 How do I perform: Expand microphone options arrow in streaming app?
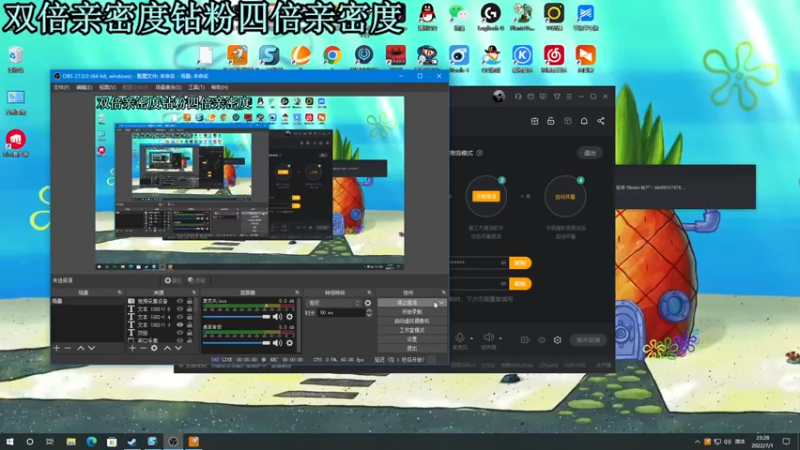pyautogui.click(x=471, y=338)
